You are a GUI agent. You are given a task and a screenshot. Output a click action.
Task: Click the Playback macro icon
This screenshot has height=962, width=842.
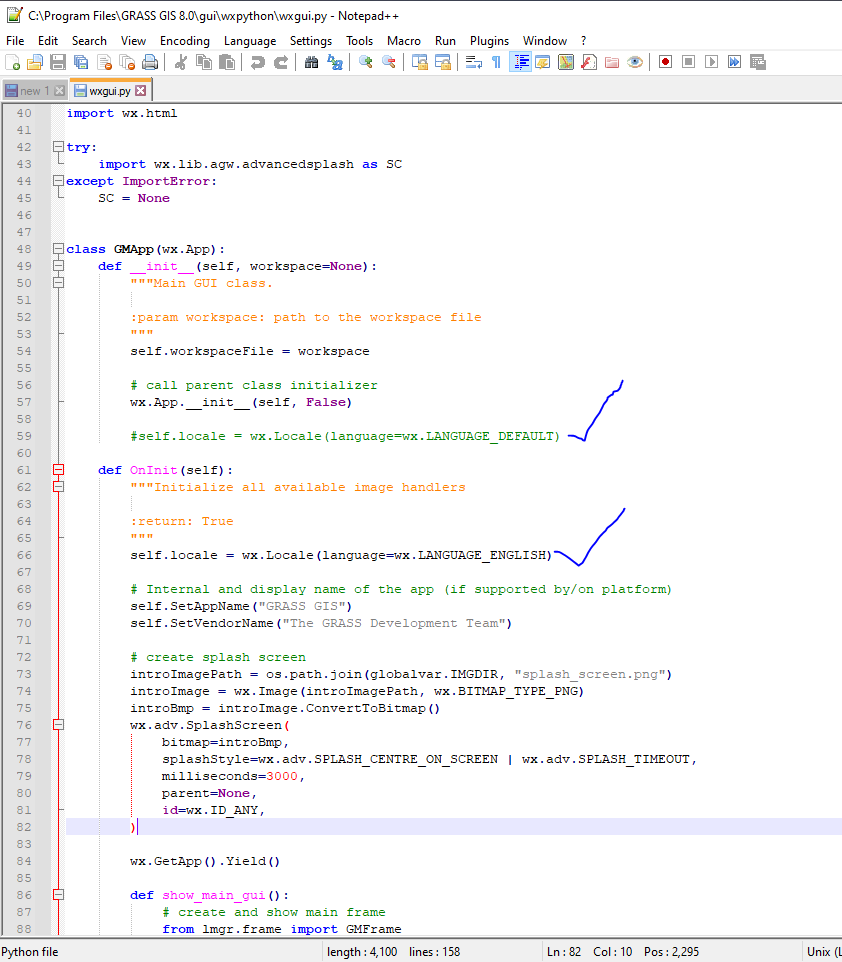711,62
